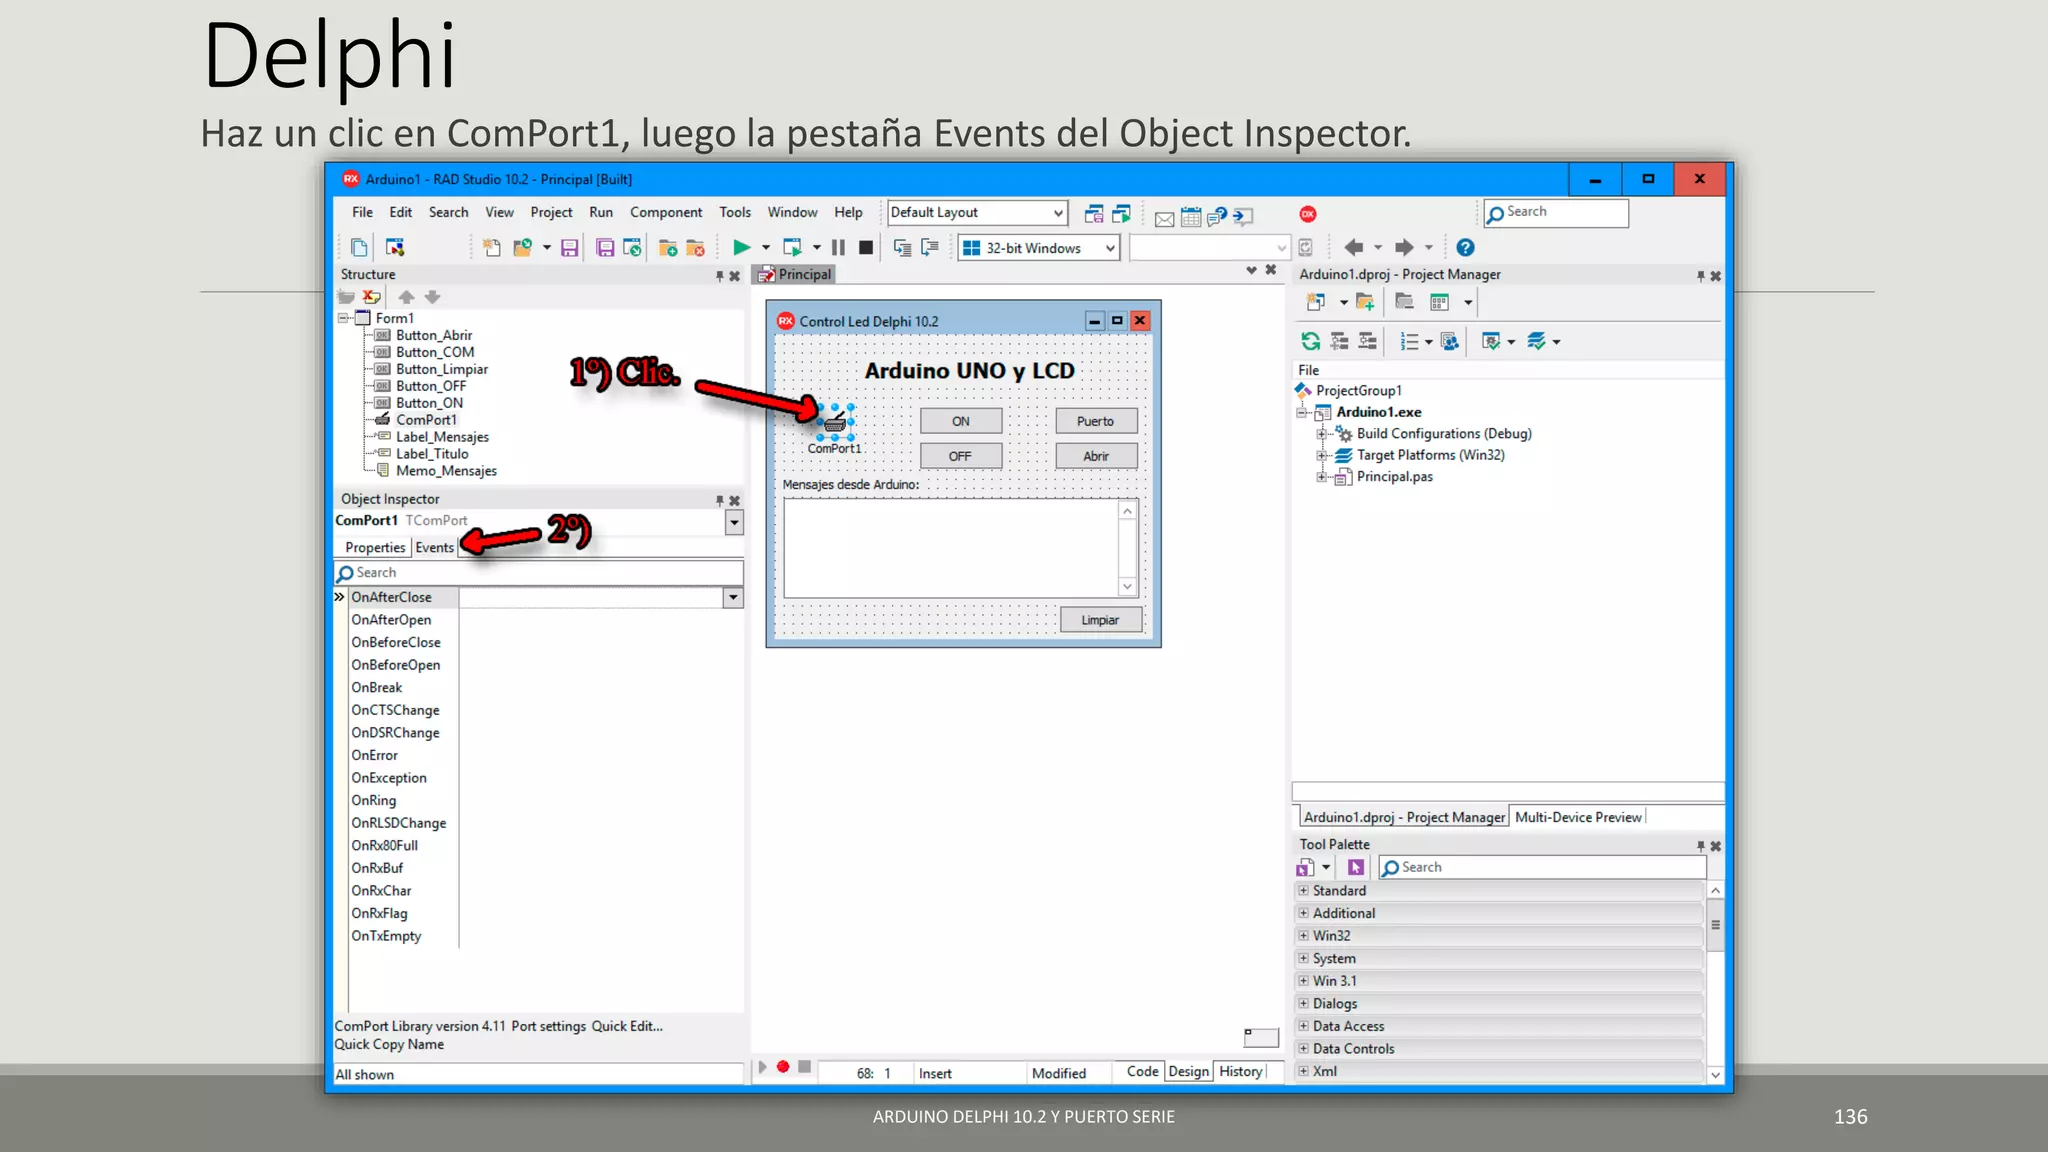The image size is (2048, 1152).
Task: Open the Default Layout dropdown
Action: click(1058, 213)
